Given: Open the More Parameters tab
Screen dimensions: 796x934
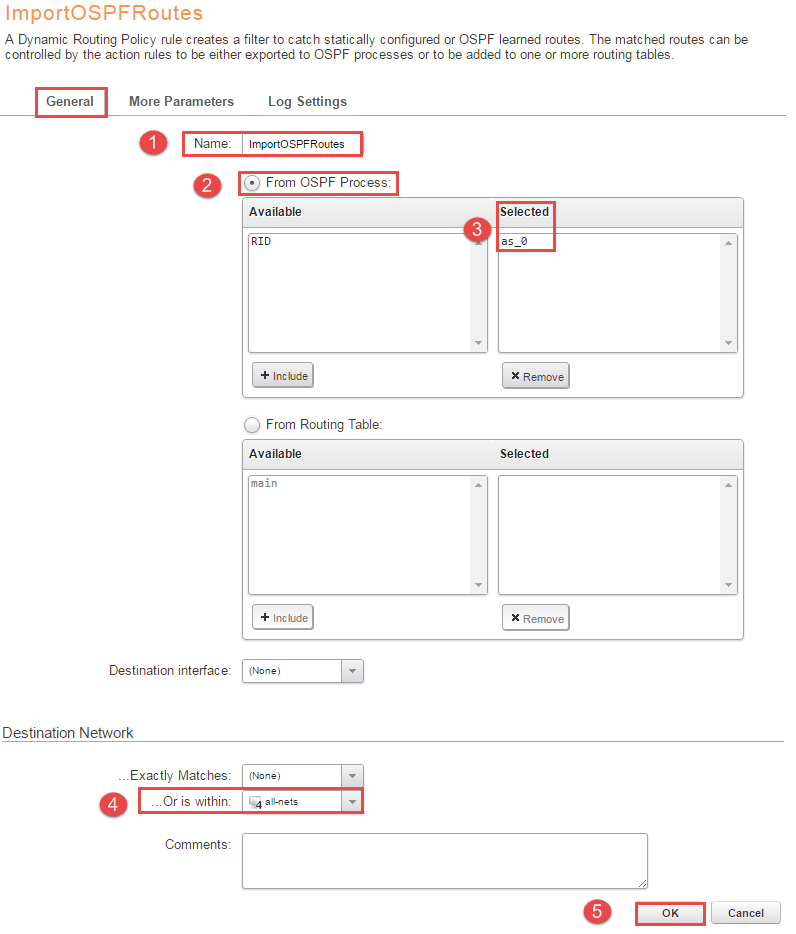Looking at the screenshot, I should click(x=181, y=102).
